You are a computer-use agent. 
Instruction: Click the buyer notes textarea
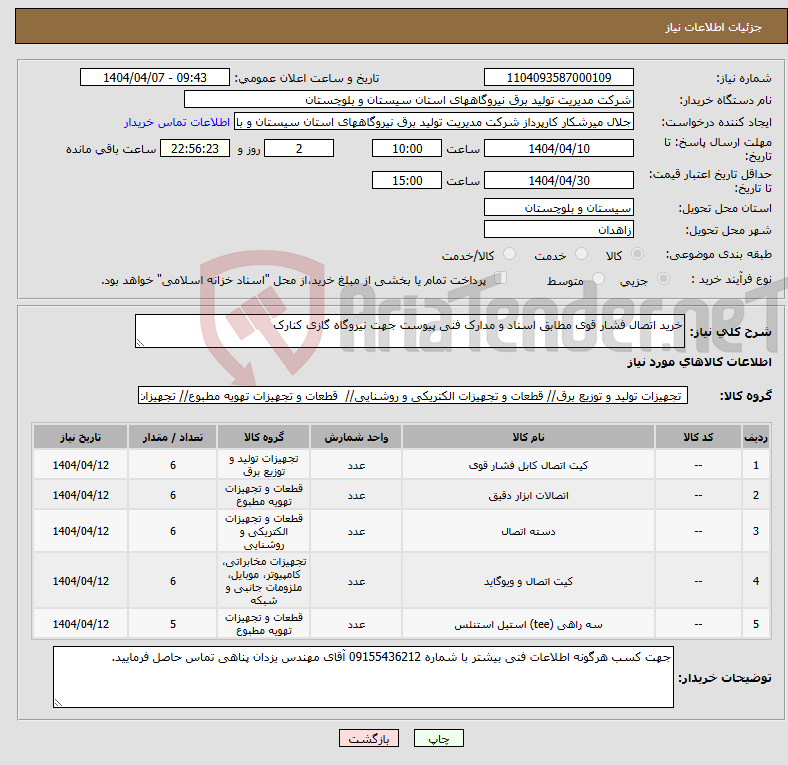pyautogui.click(x=363, y=677)
